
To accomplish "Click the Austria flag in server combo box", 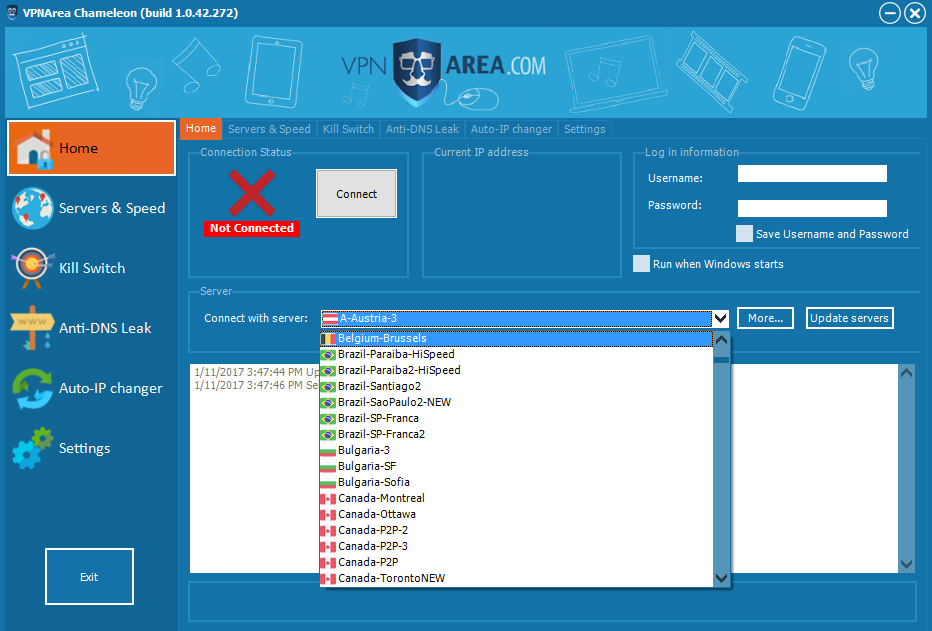I will tap(330, 318).
